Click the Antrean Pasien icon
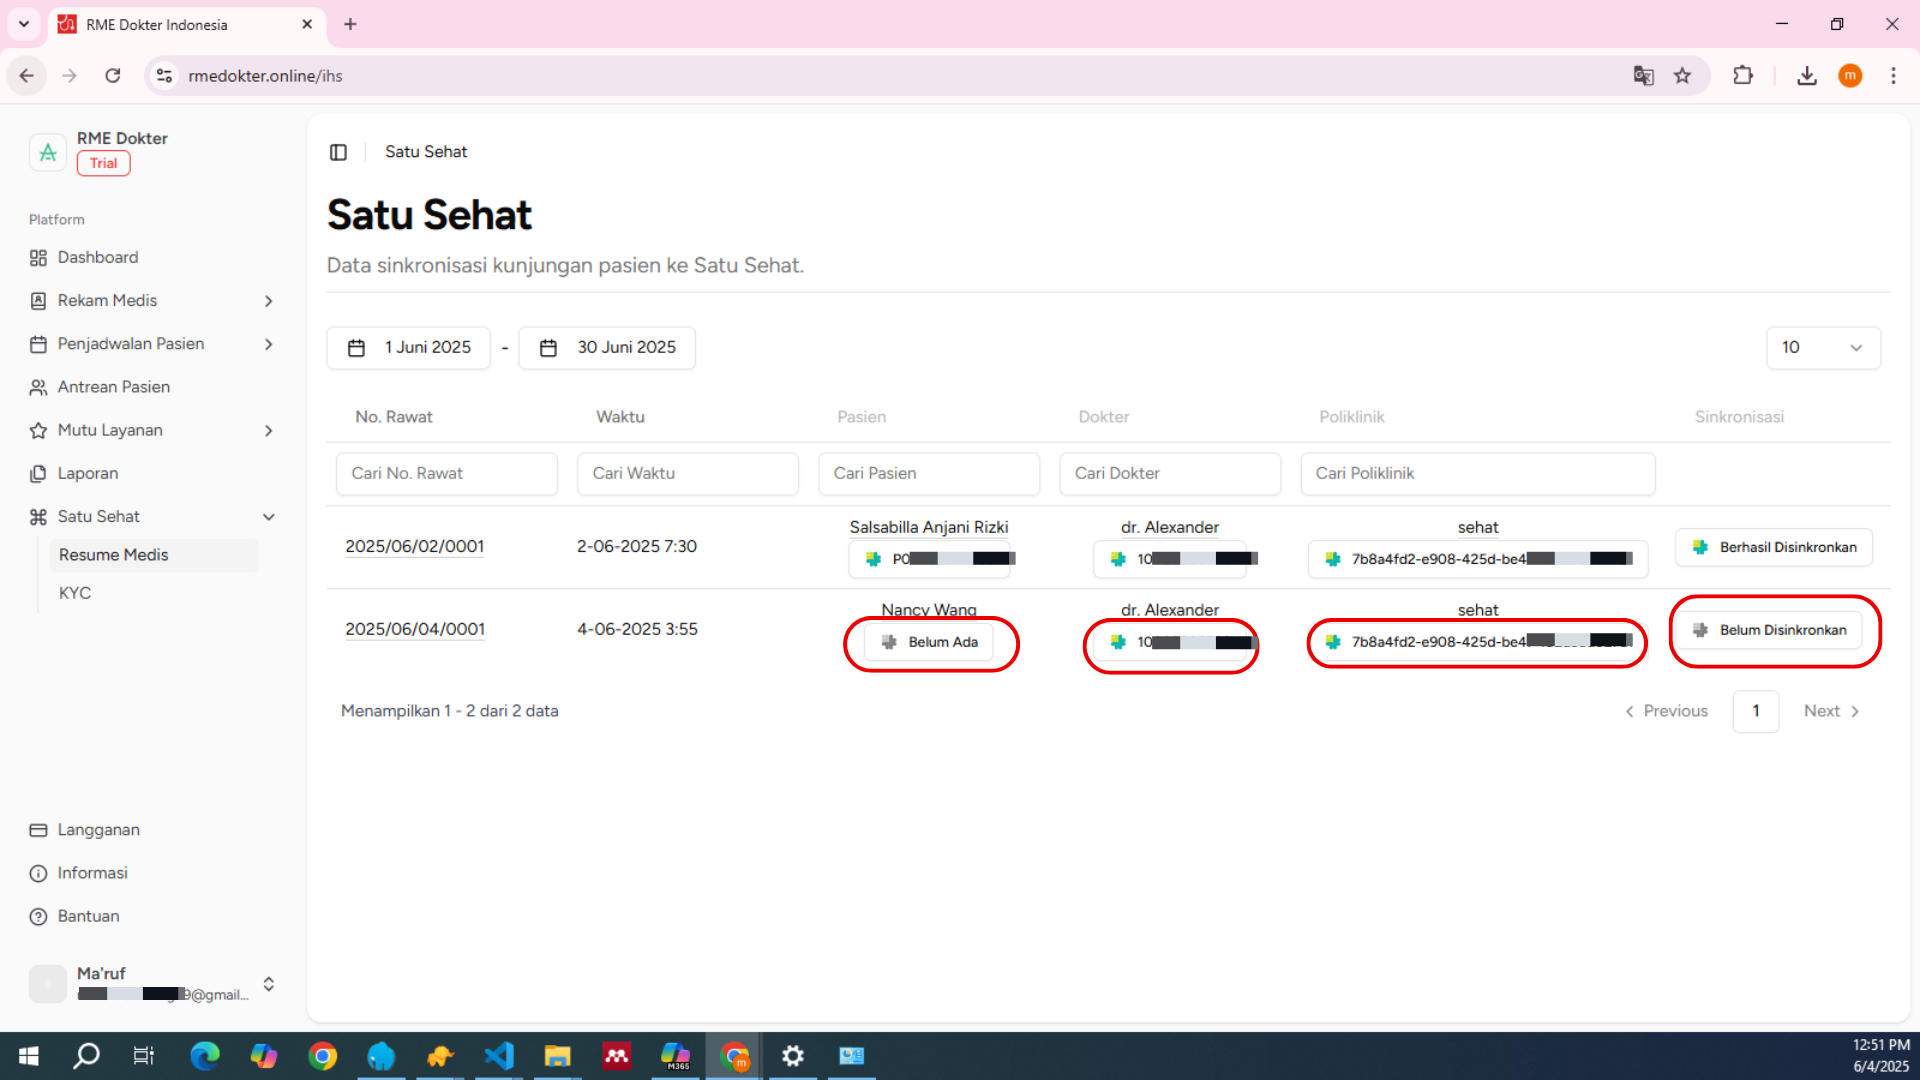Viewport: 1920px width, 1080px height. (38, 387)
